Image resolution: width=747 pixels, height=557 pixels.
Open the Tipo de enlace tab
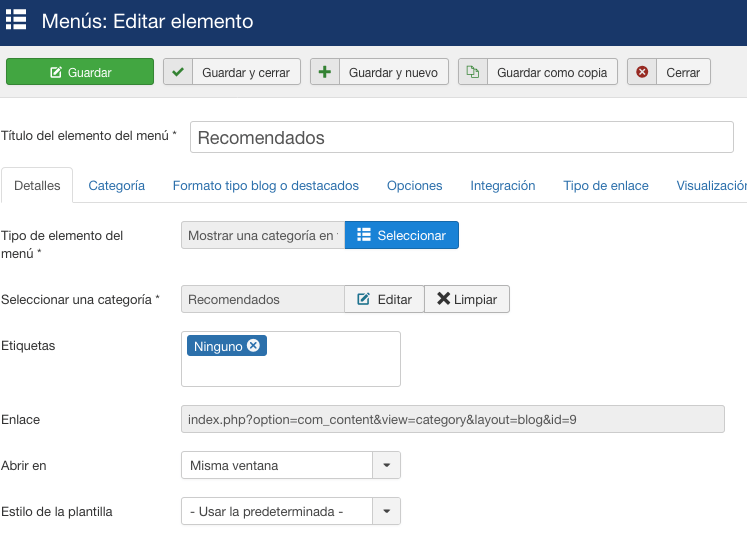tap(606, 186)
